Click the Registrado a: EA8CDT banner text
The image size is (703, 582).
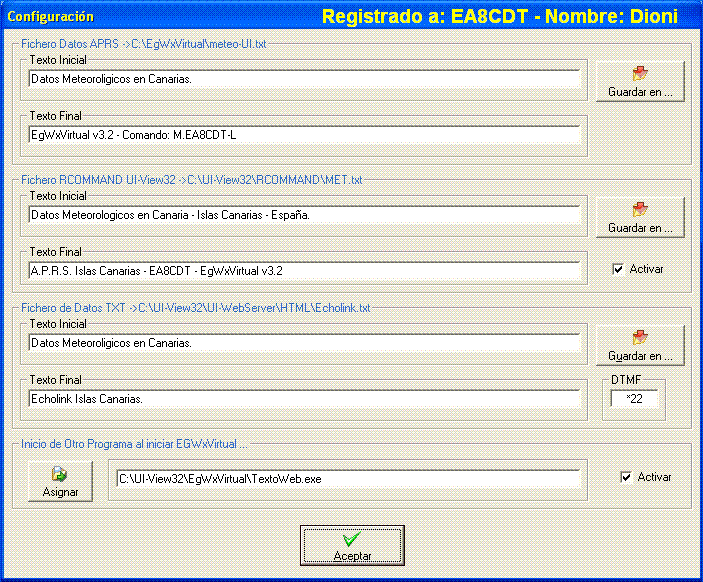(x=500, y=17)
